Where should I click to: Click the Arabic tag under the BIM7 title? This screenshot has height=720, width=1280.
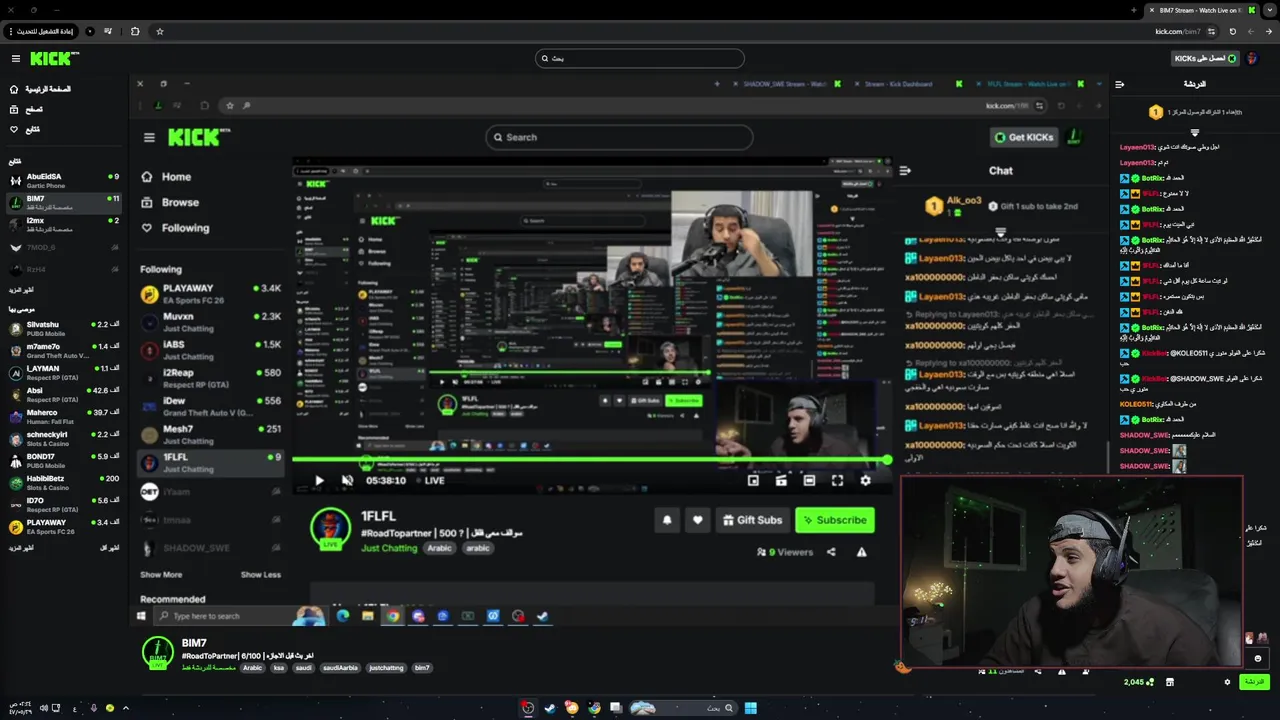252,668
